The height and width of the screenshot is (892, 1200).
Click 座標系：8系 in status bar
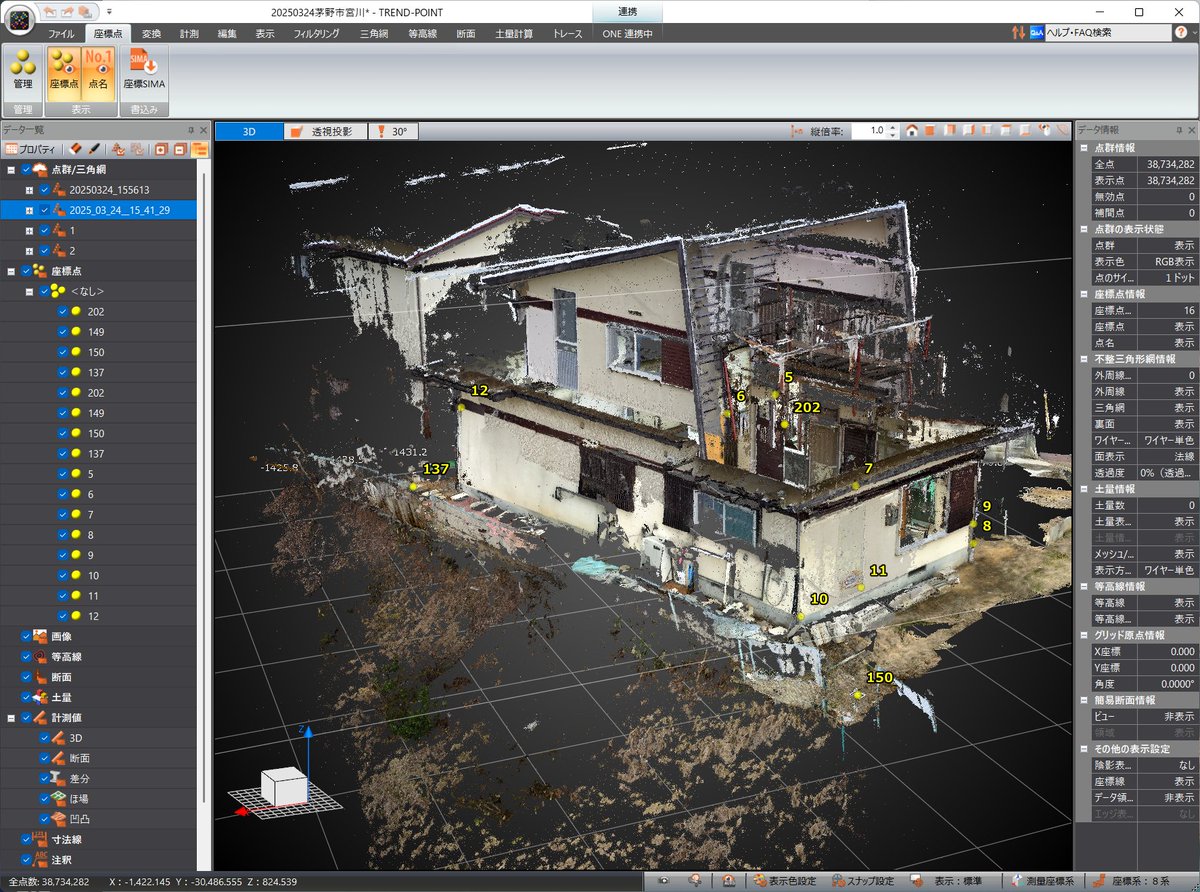pos(1131,881)
